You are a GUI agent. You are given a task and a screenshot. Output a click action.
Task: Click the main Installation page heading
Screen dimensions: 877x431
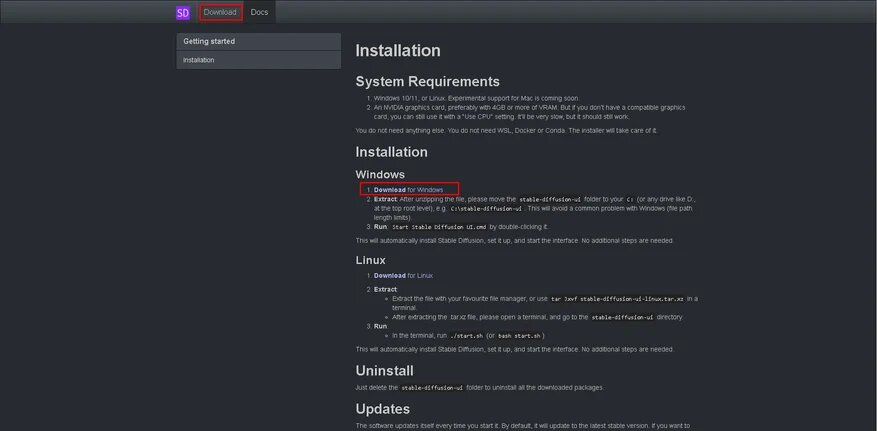pyautogui.click(x=398, y=51)
